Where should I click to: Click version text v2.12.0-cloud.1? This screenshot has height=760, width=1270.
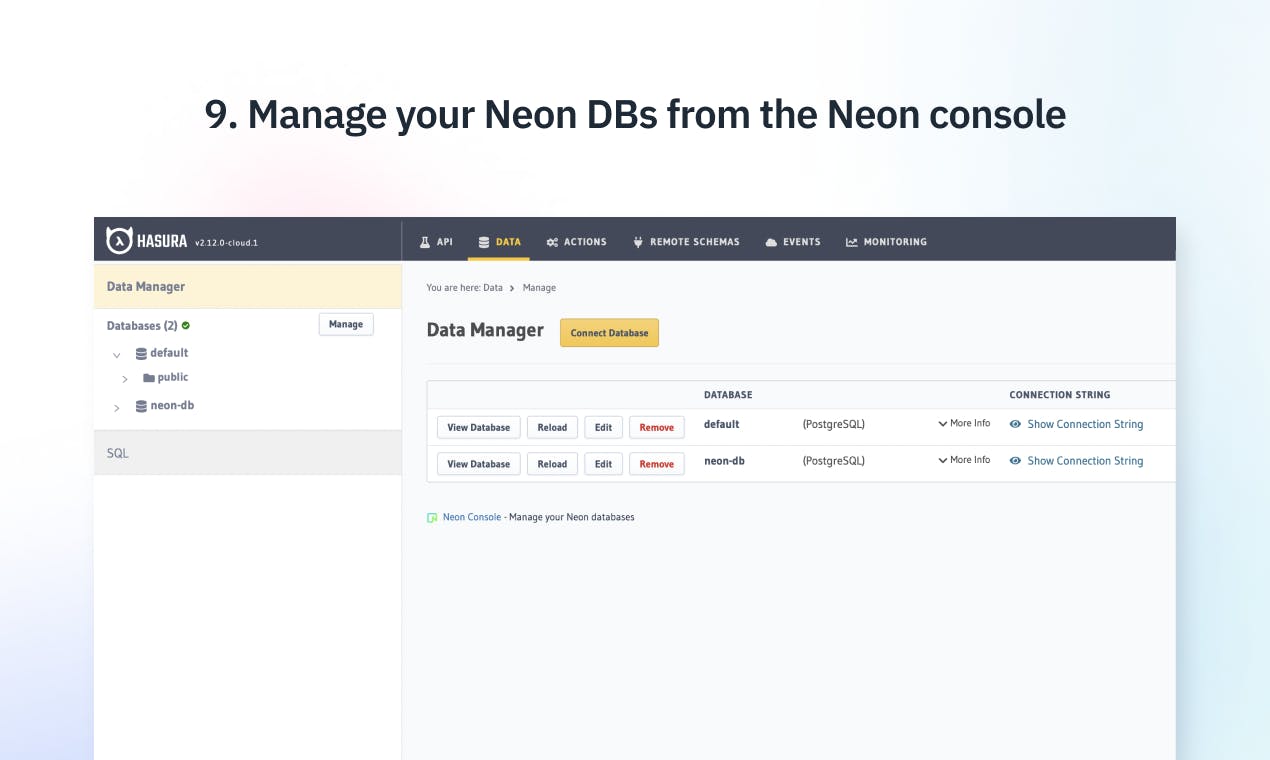(227, 243)
